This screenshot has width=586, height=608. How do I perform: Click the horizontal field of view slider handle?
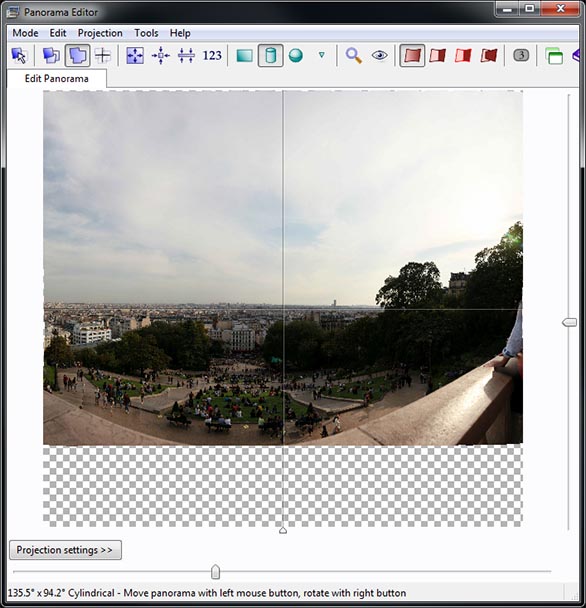pos(216,572)
